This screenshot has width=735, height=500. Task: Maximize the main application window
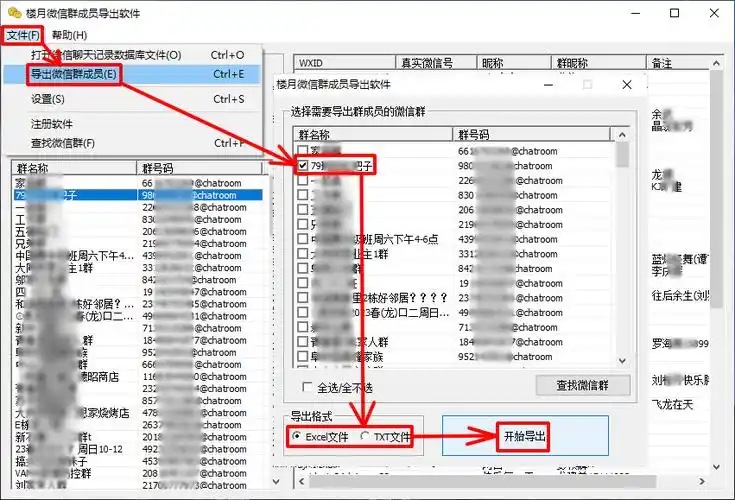tap(674, 13)
